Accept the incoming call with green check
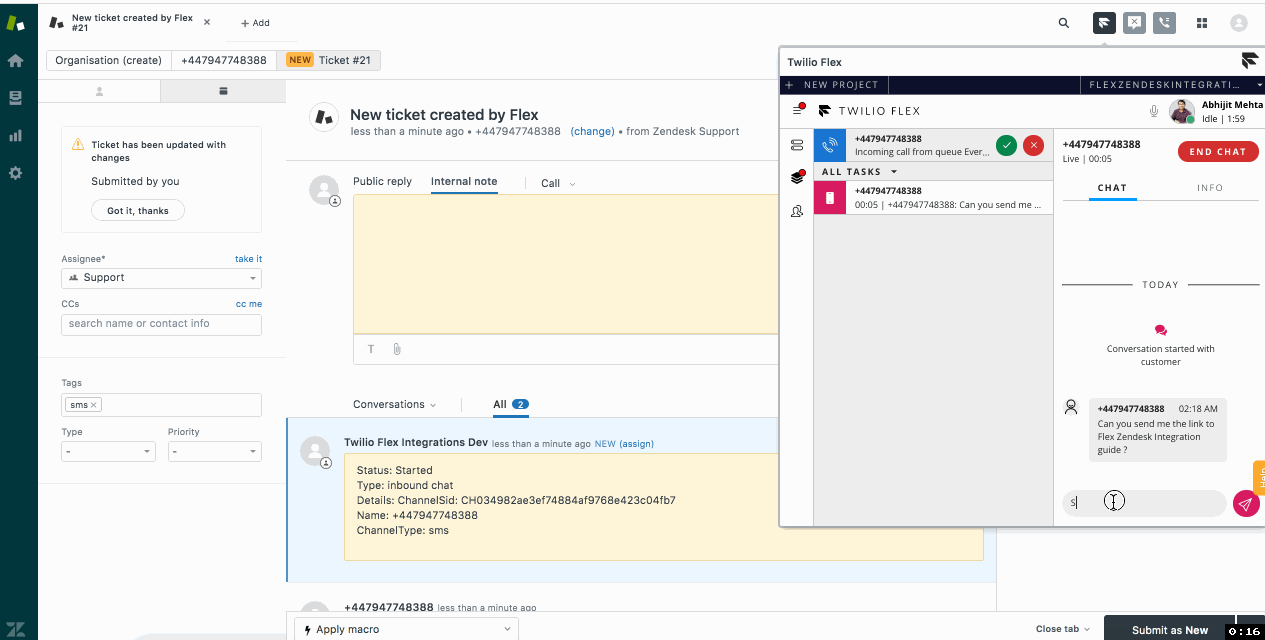The image size is (1265, 640). click(1006, 145)
